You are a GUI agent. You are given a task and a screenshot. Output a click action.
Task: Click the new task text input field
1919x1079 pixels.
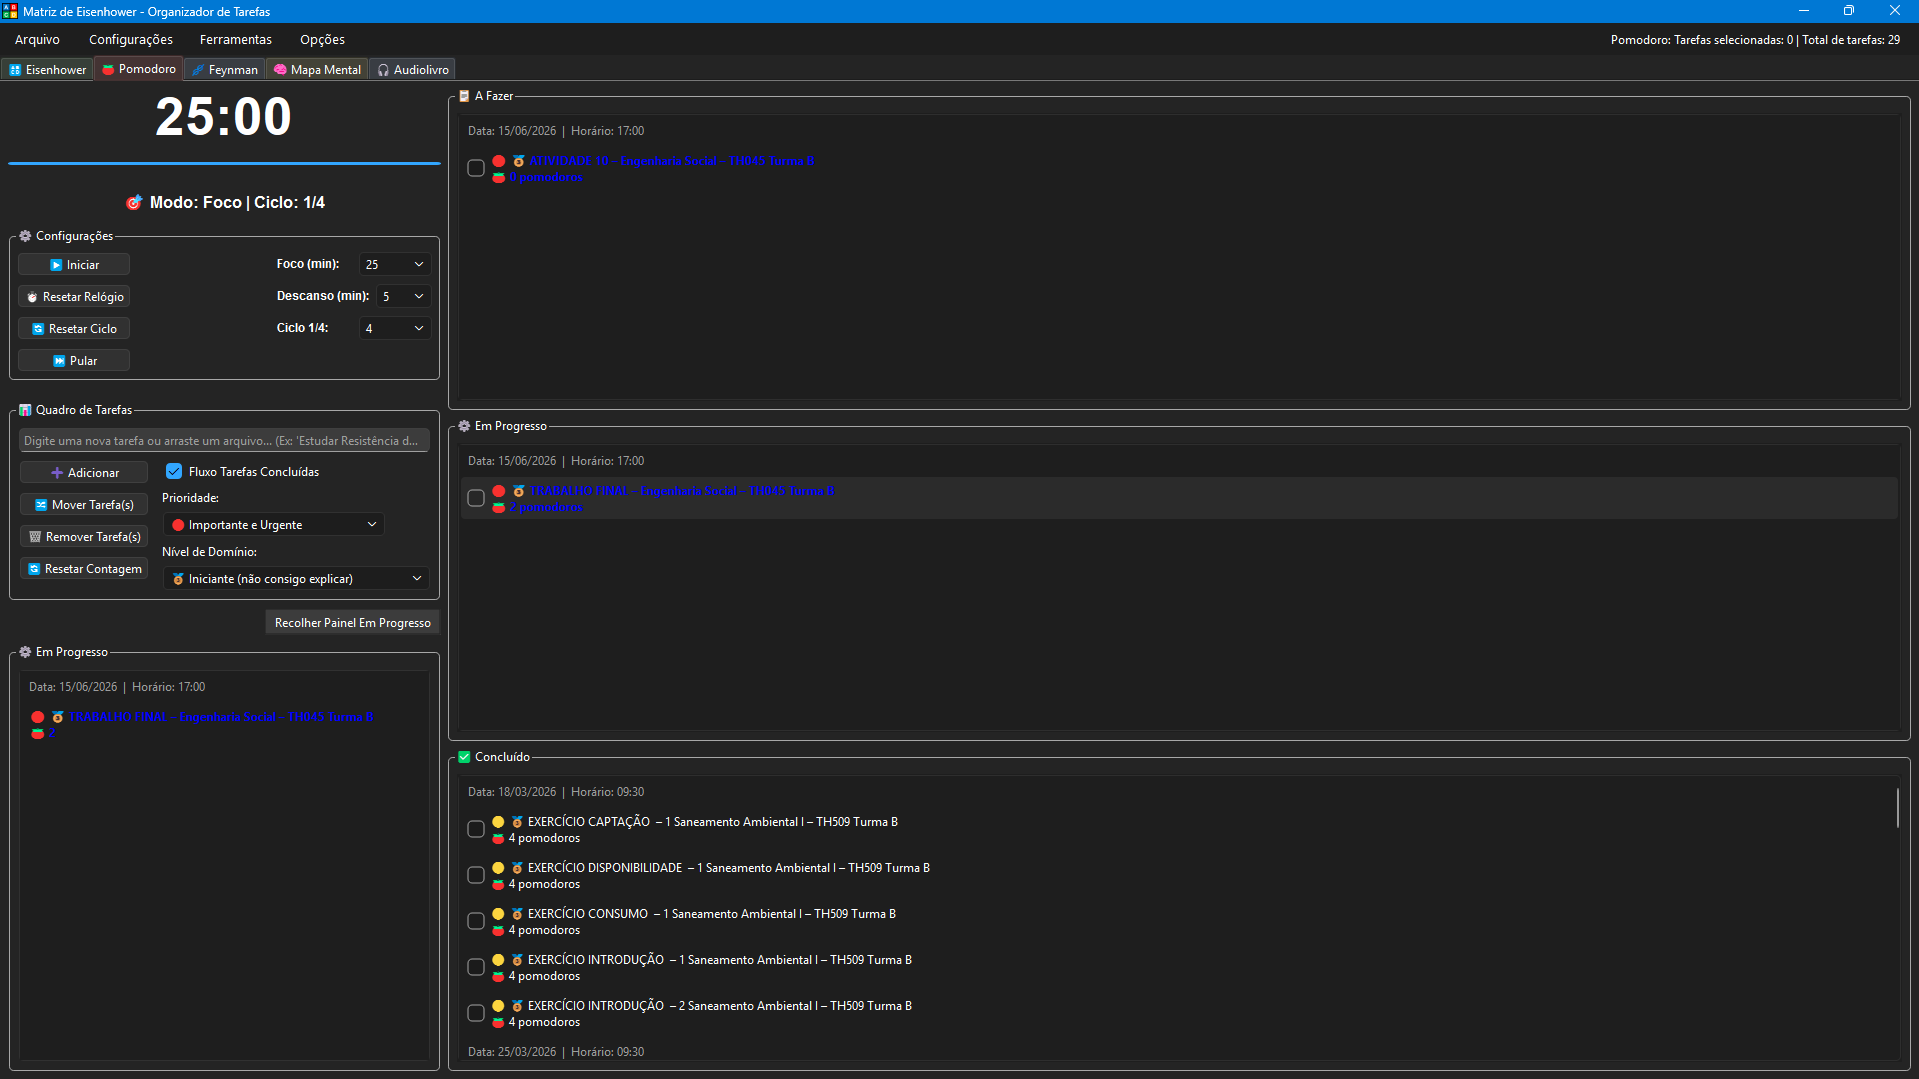224,441
